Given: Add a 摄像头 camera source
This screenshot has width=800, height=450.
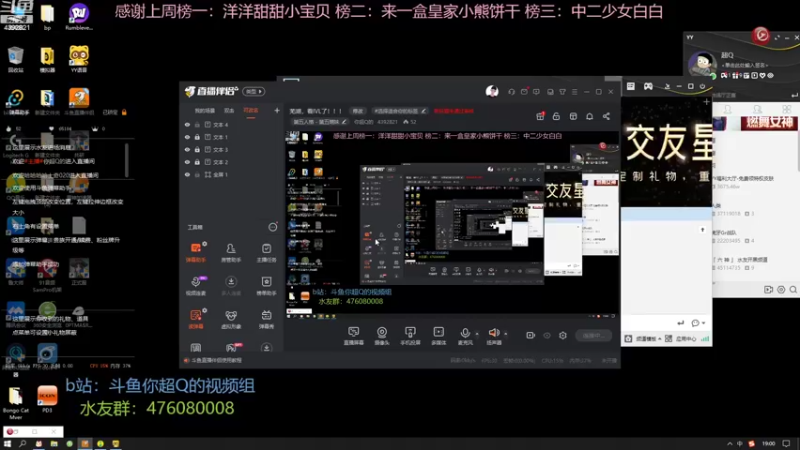Looking at the screenshot, I should click(382, 336).
